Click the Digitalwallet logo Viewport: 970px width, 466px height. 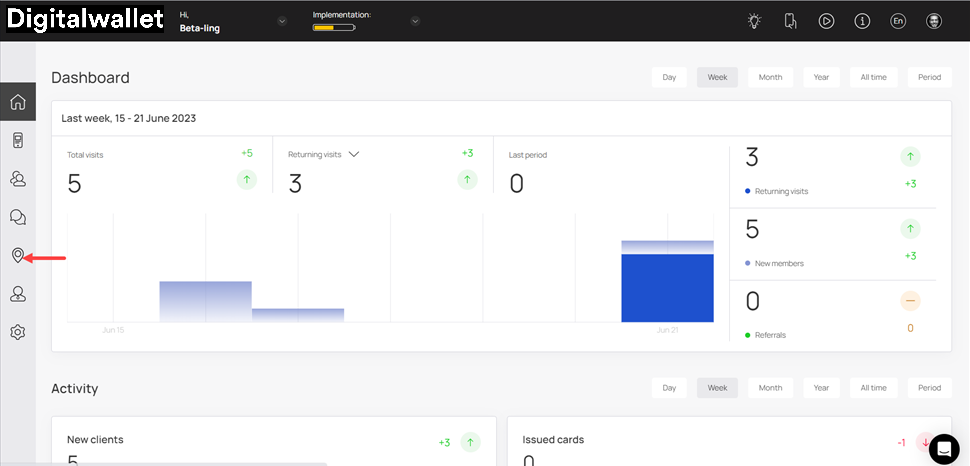coord(85,20)
